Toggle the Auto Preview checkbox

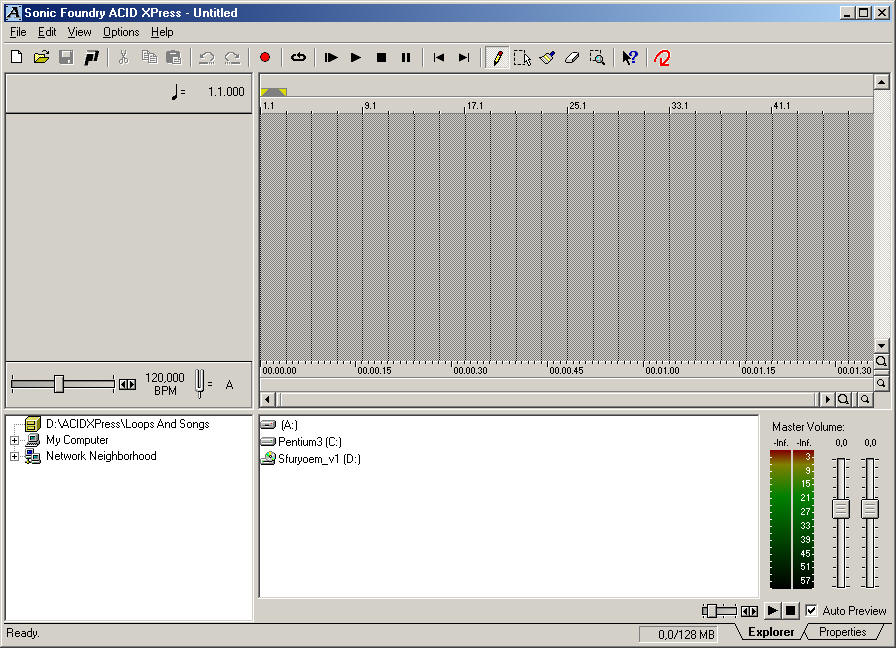click(811, 611)
